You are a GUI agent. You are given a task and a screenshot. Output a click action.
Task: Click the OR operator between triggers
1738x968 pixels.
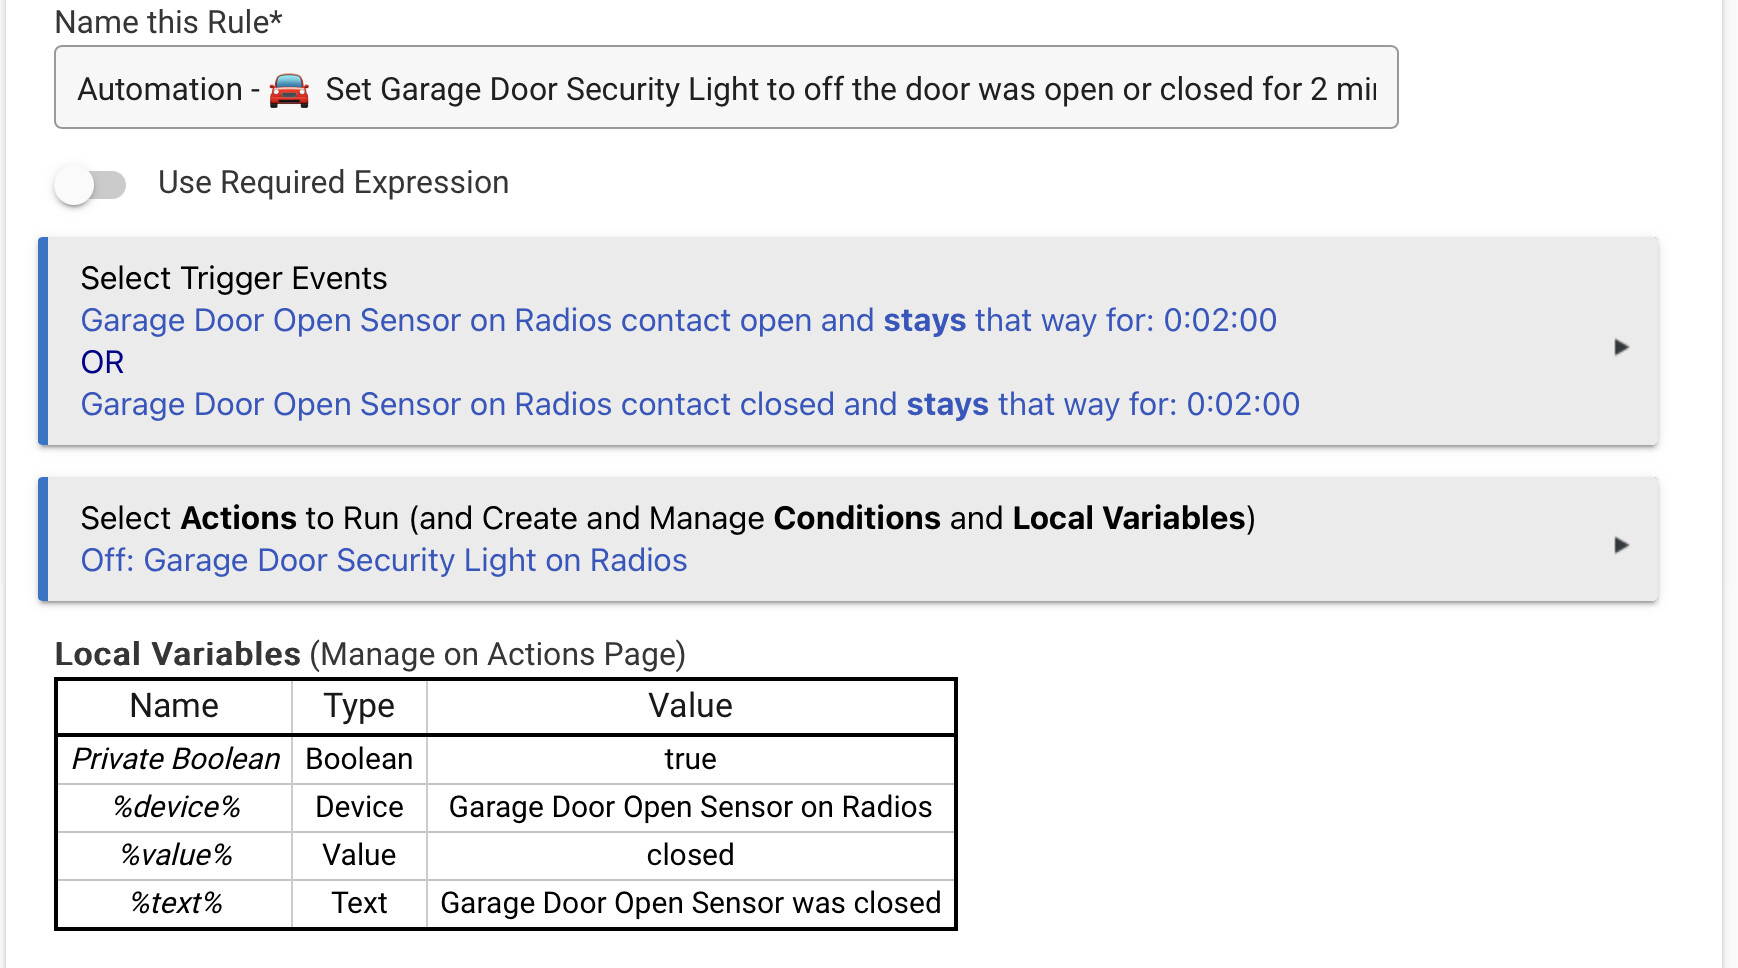(x=102, y=362)
